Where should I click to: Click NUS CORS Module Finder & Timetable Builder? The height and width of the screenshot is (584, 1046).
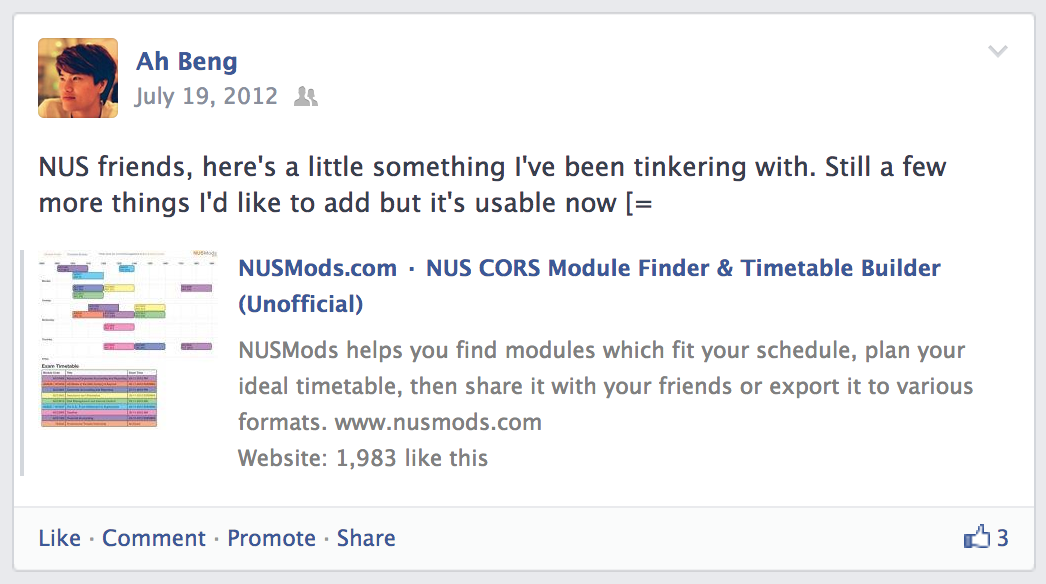[683, 268]
